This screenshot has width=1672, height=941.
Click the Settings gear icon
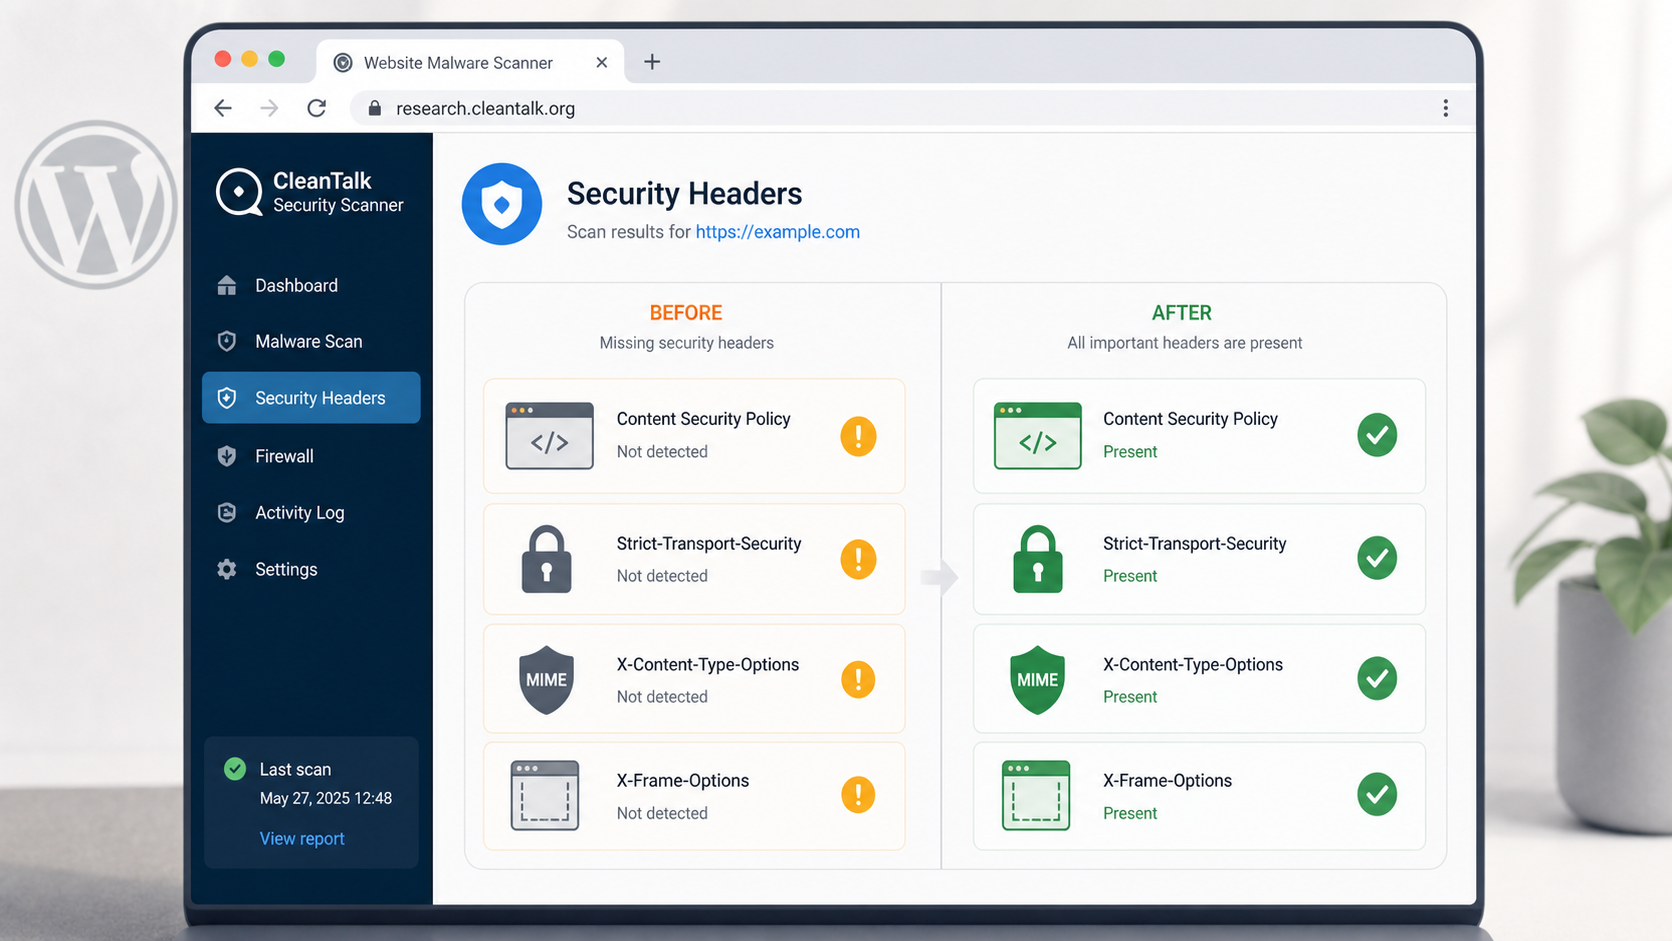coord(227,570)
